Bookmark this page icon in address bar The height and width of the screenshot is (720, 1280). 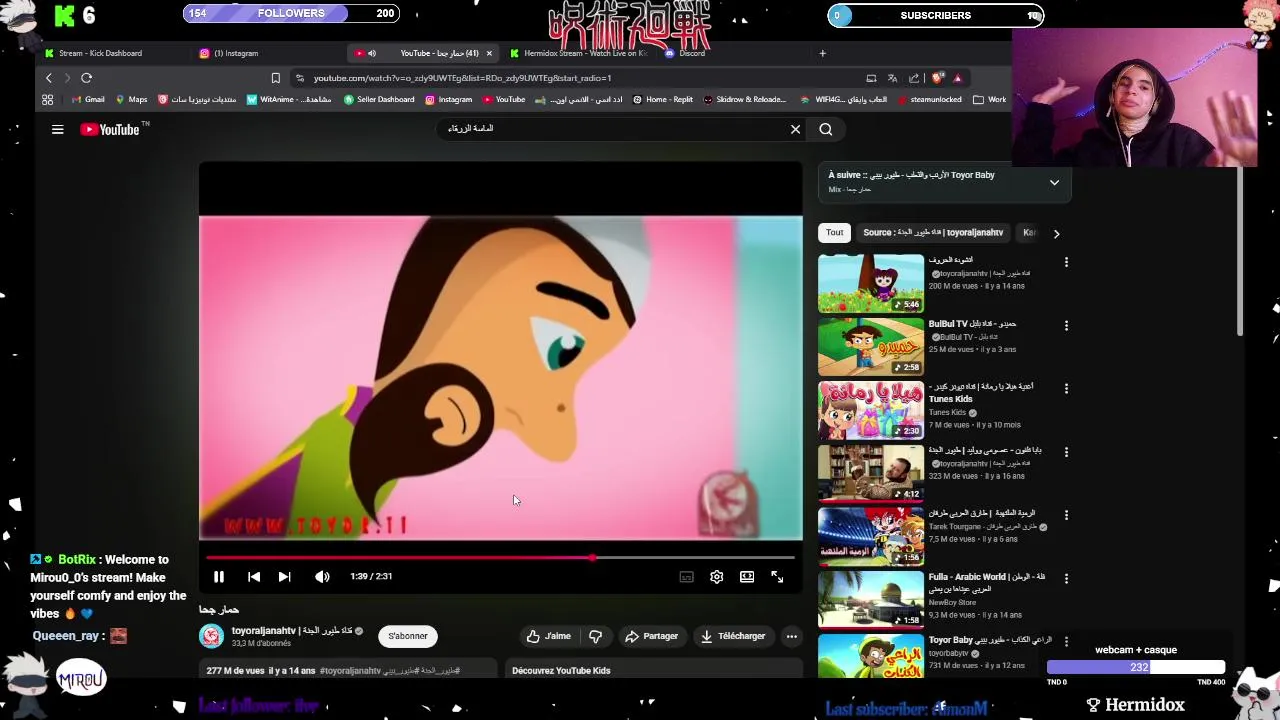275,78
